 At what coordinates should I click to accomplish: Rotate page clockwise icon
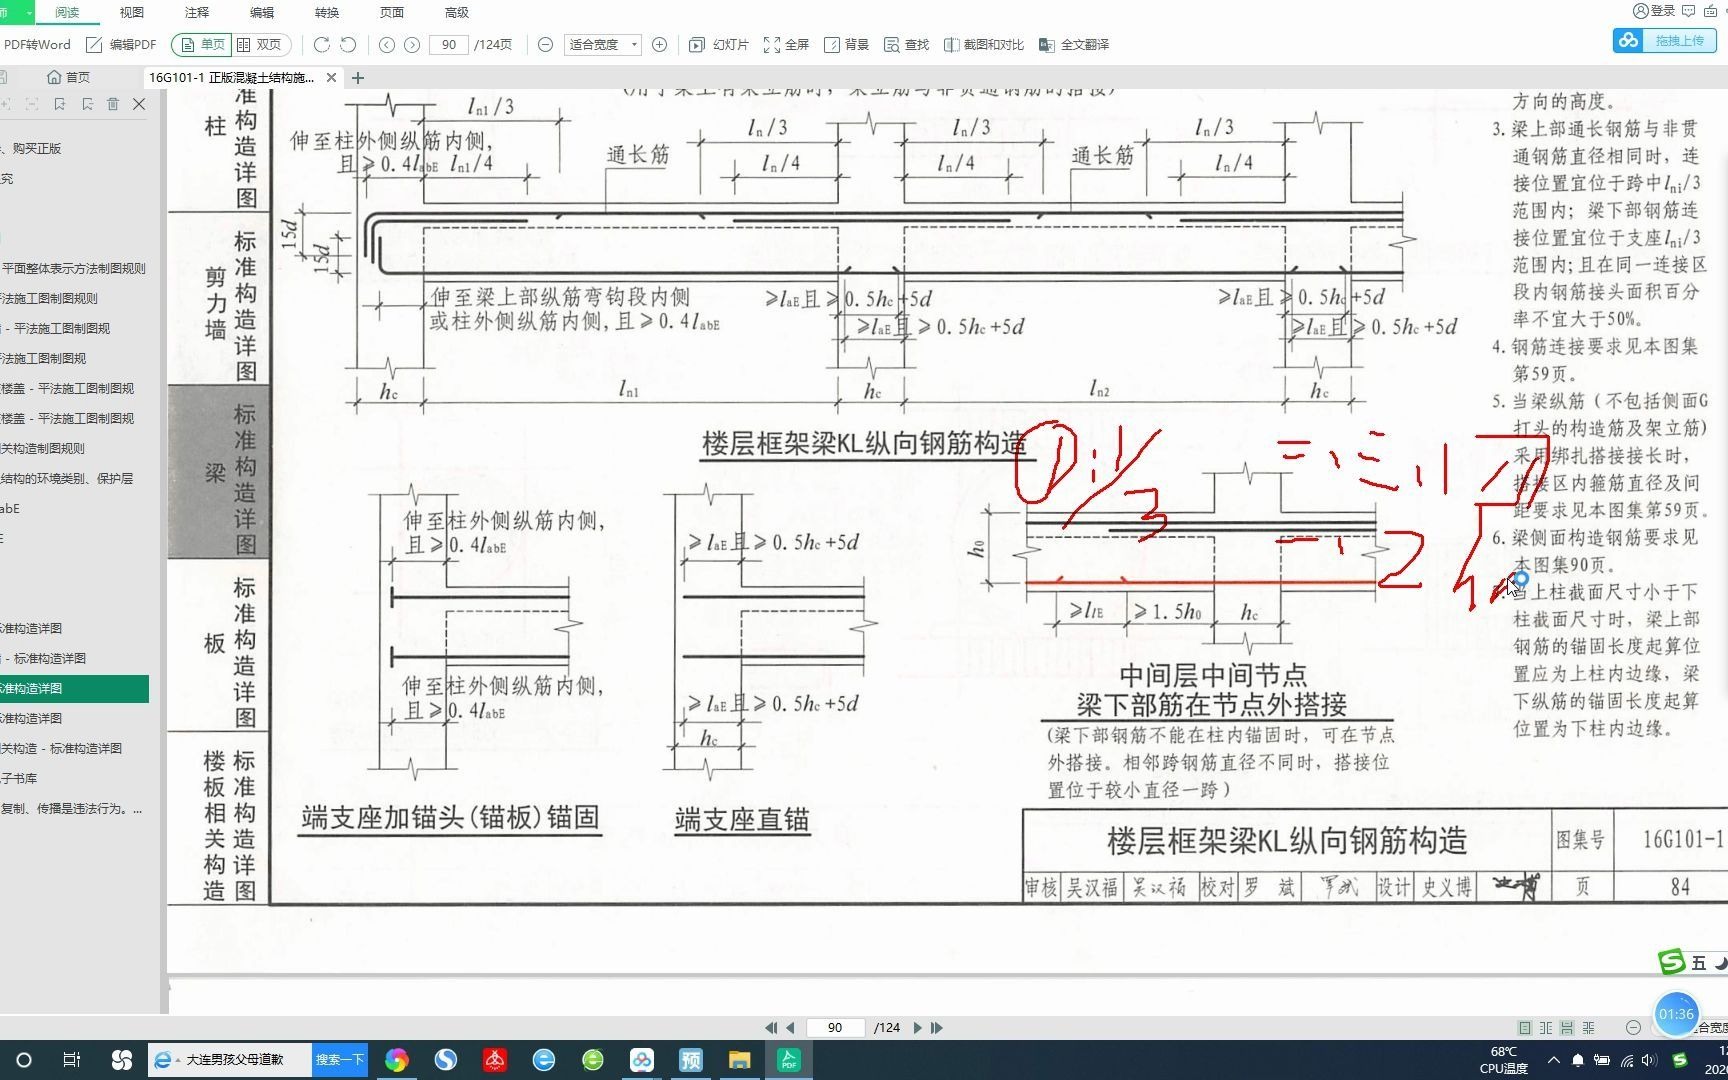[x=321, y=44]
